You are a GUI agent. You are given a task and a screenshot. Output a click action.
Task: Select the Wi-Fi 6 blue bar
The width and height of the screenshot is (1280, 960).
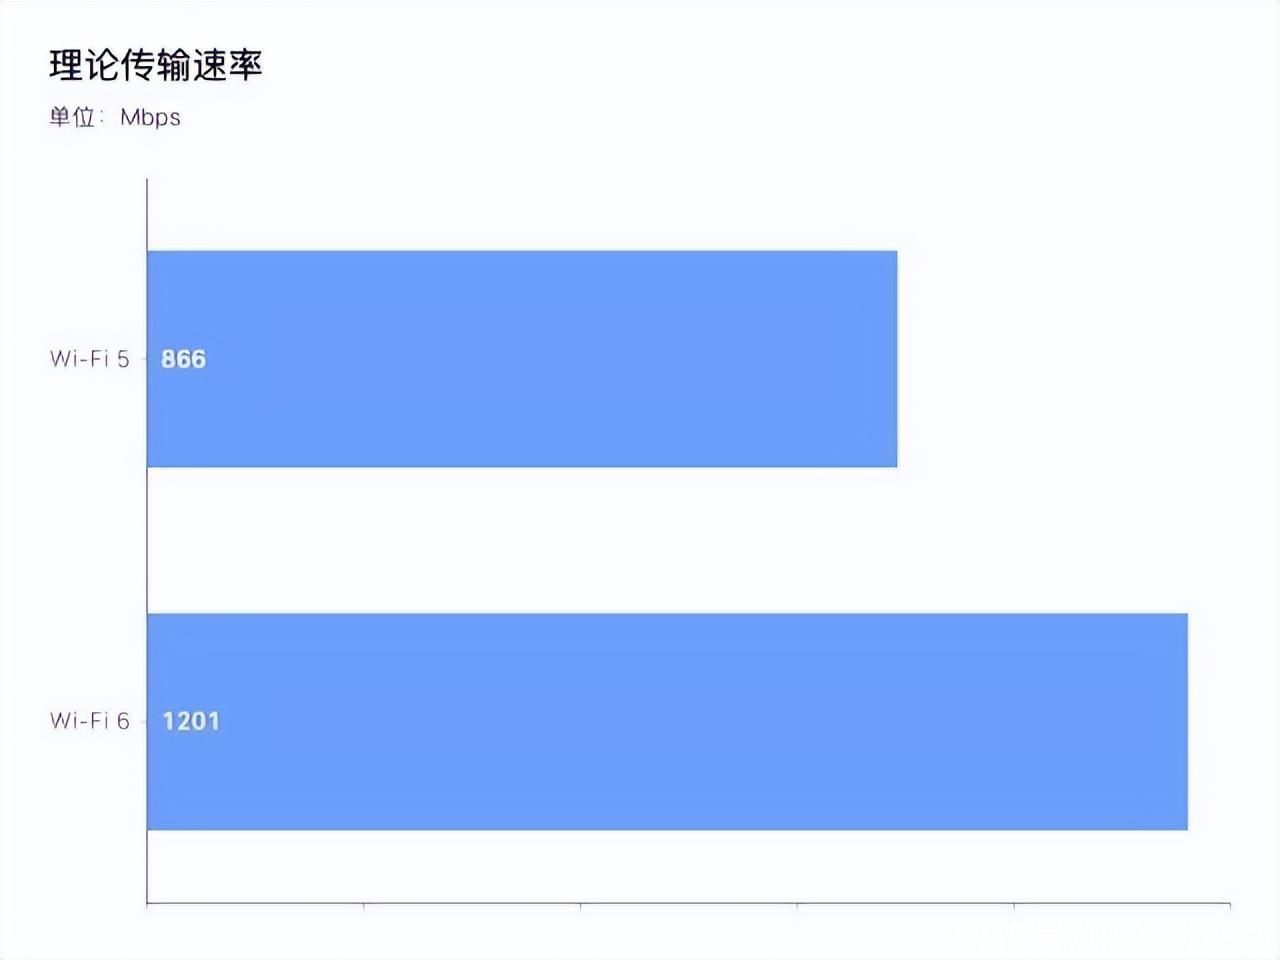(x=668, y=721)
